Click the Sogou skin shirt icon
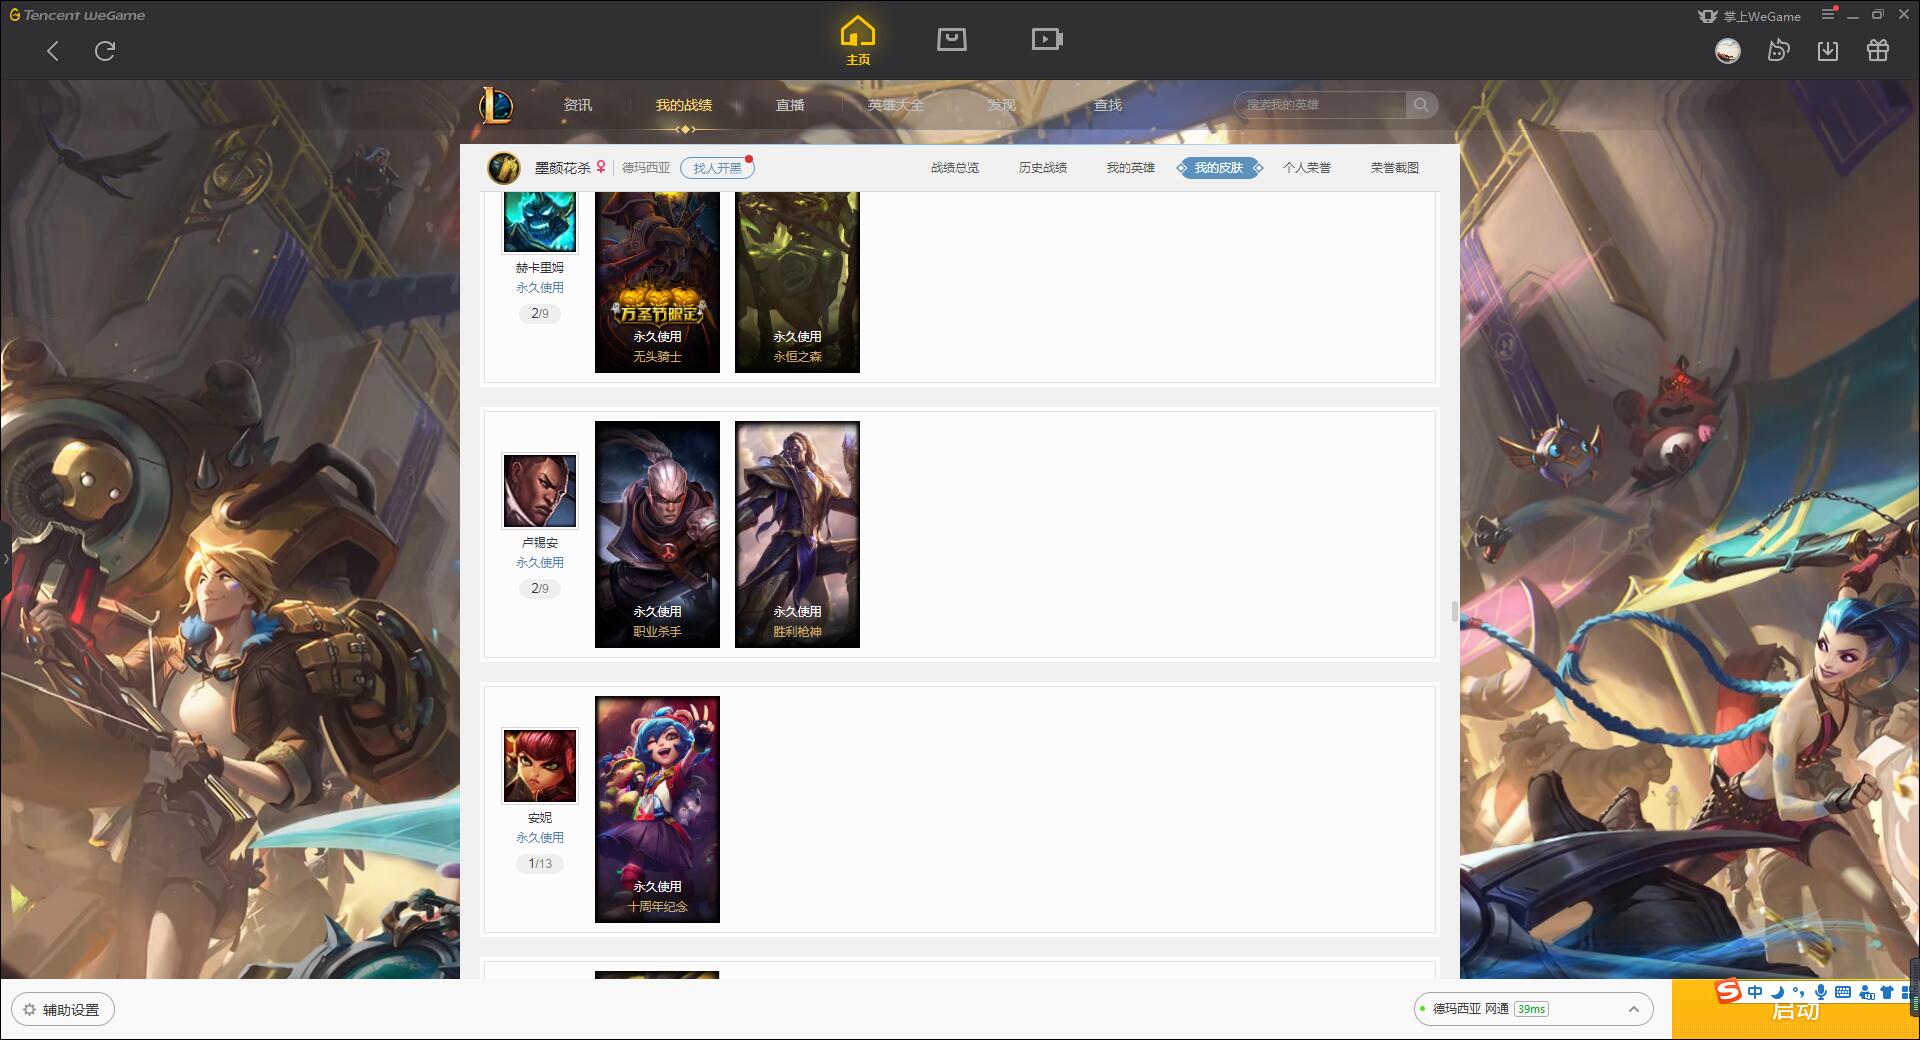1920x1040 pixels. (1887, 992)
